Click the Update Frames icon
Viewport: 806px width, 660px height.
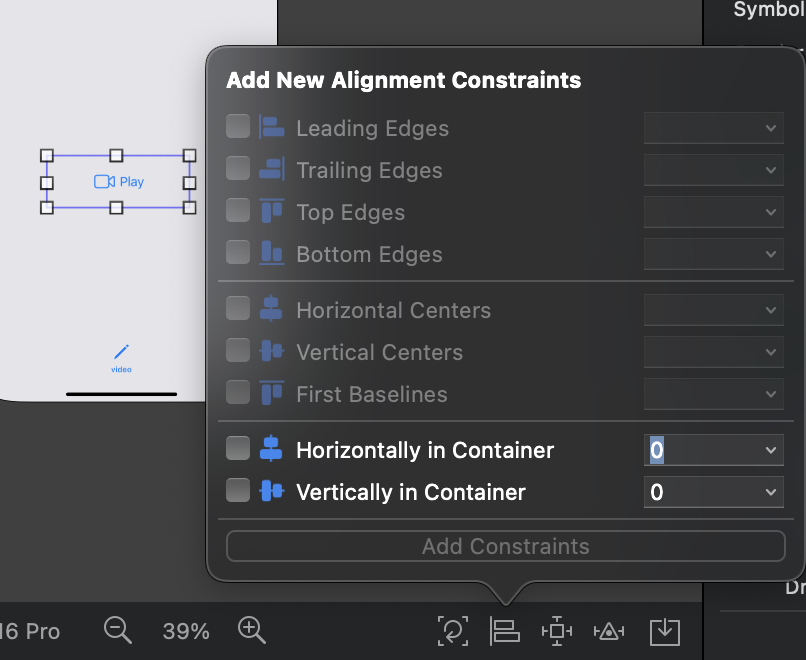453,631
